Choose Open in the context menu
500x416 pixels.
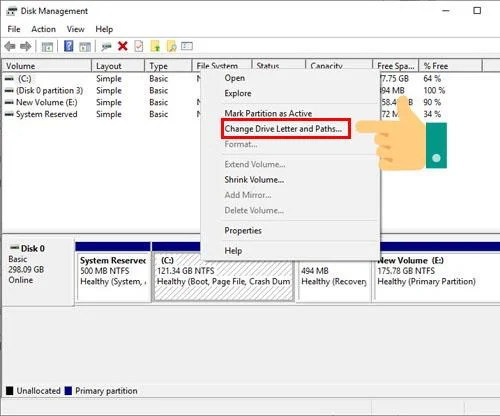point(235,78)
